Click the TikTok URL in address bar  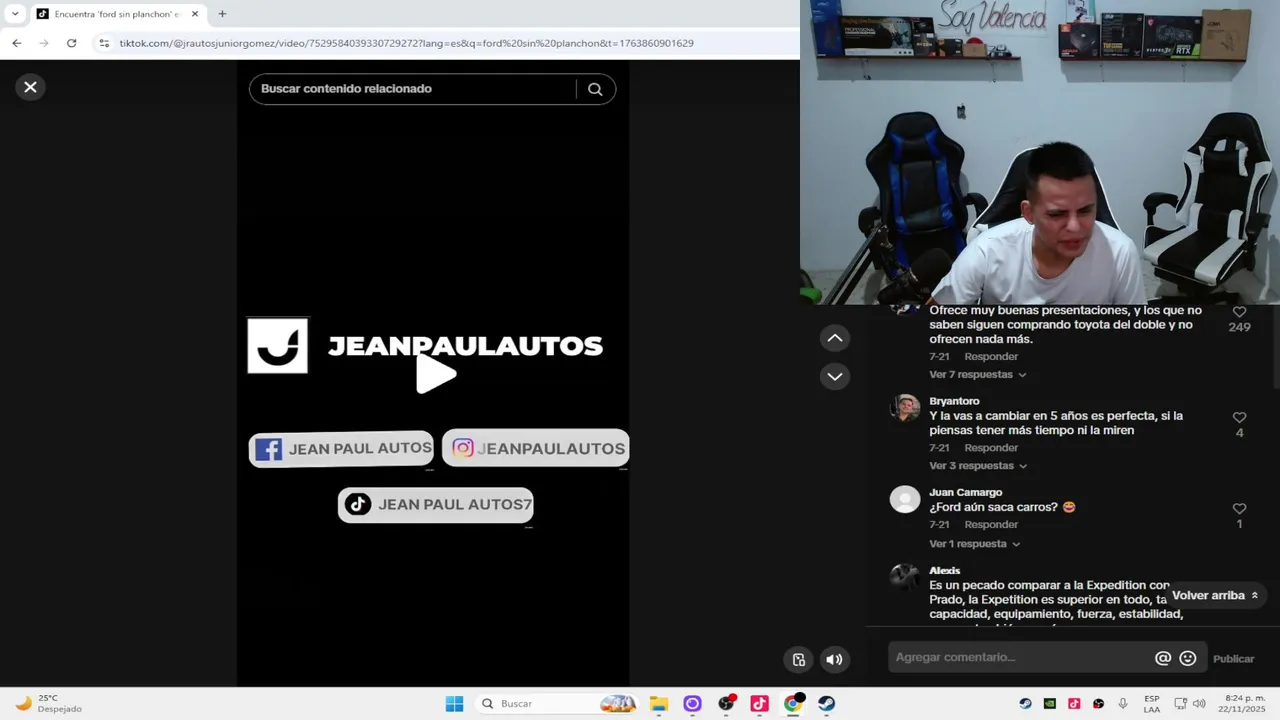click(x=406, y=43)
